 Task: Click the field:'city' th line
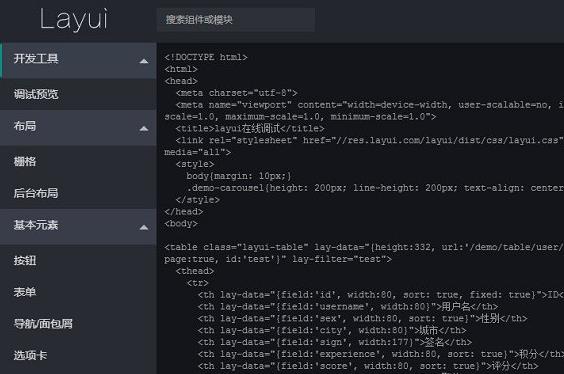click(332, 330)
